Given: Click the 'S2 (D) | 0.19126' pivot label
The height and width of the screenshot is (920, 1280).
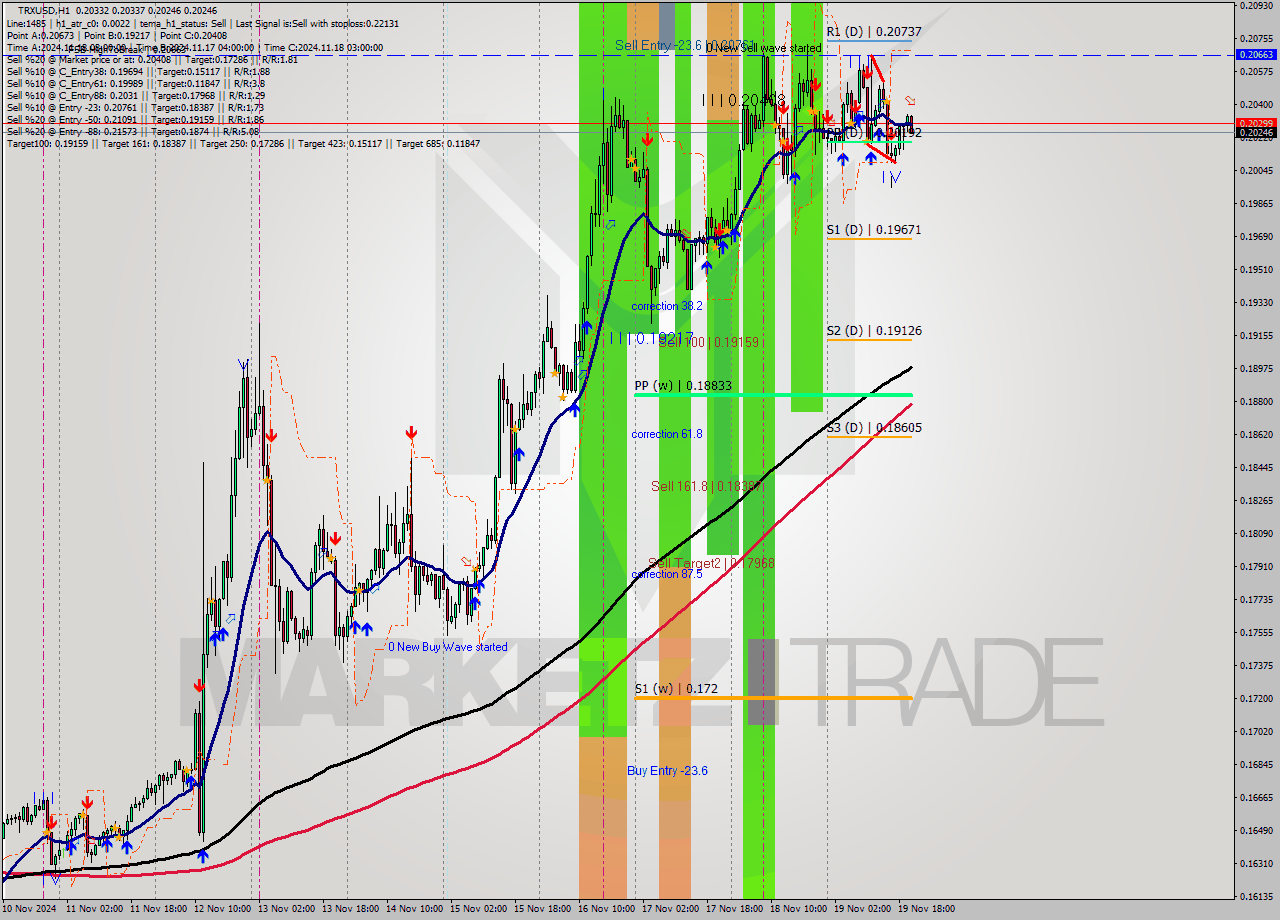Looking at the screenshot, I should point(873,331).
